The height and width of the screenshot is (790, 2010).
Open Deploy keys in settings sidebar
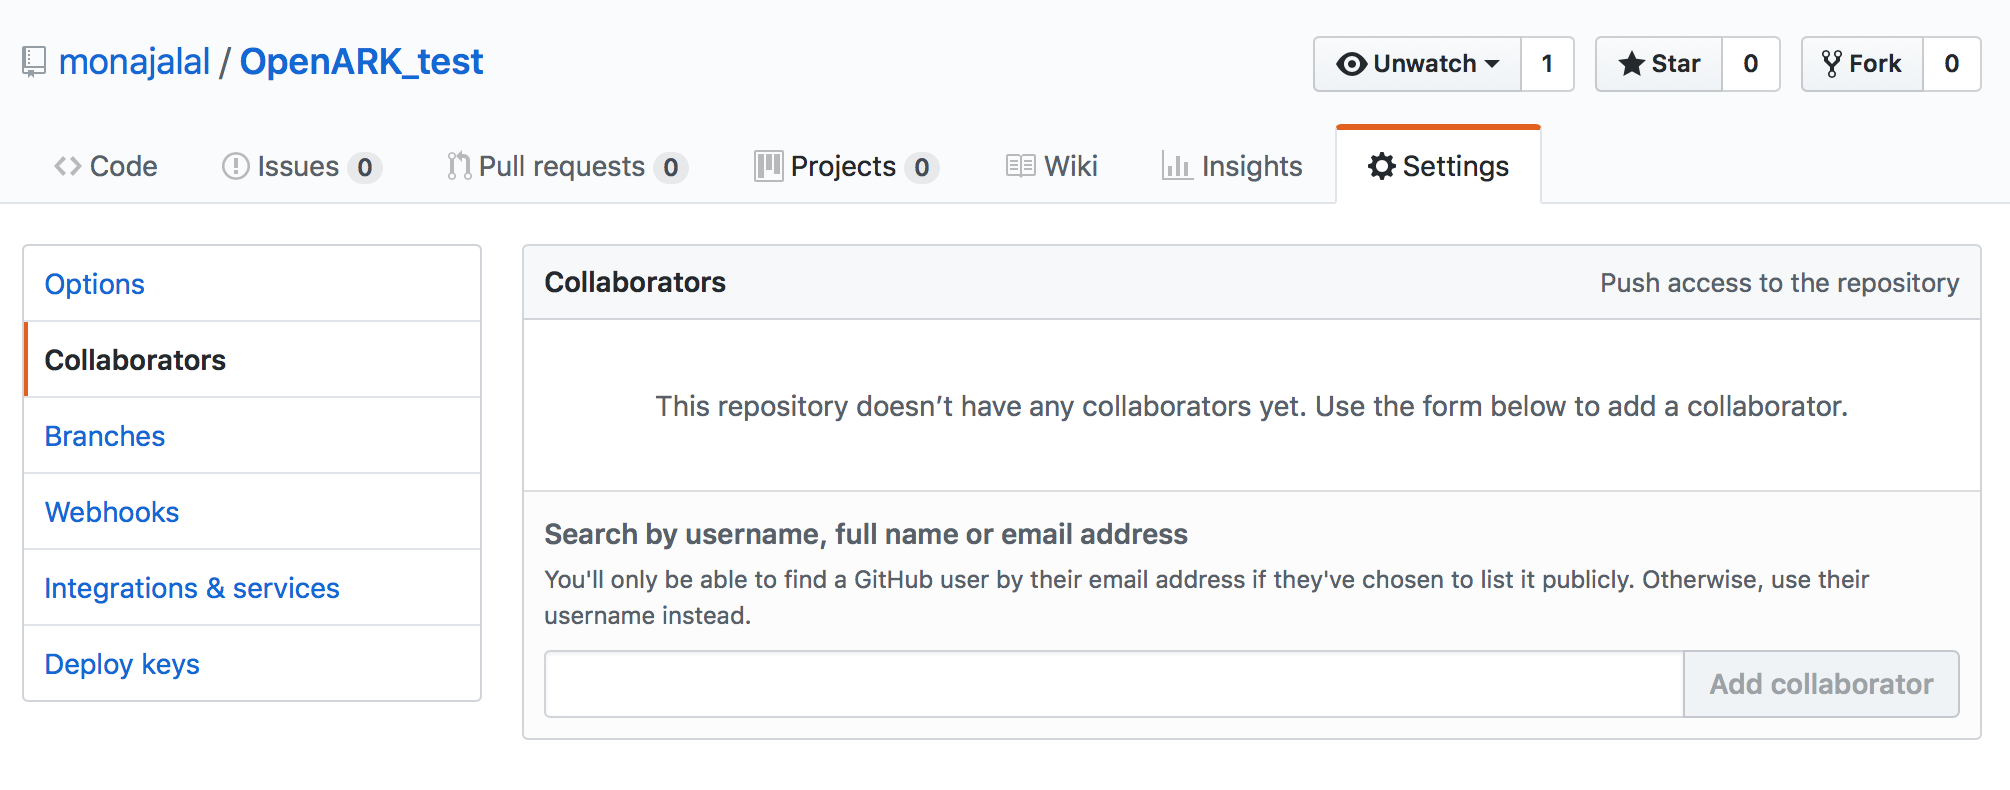(x=252, y=664)
